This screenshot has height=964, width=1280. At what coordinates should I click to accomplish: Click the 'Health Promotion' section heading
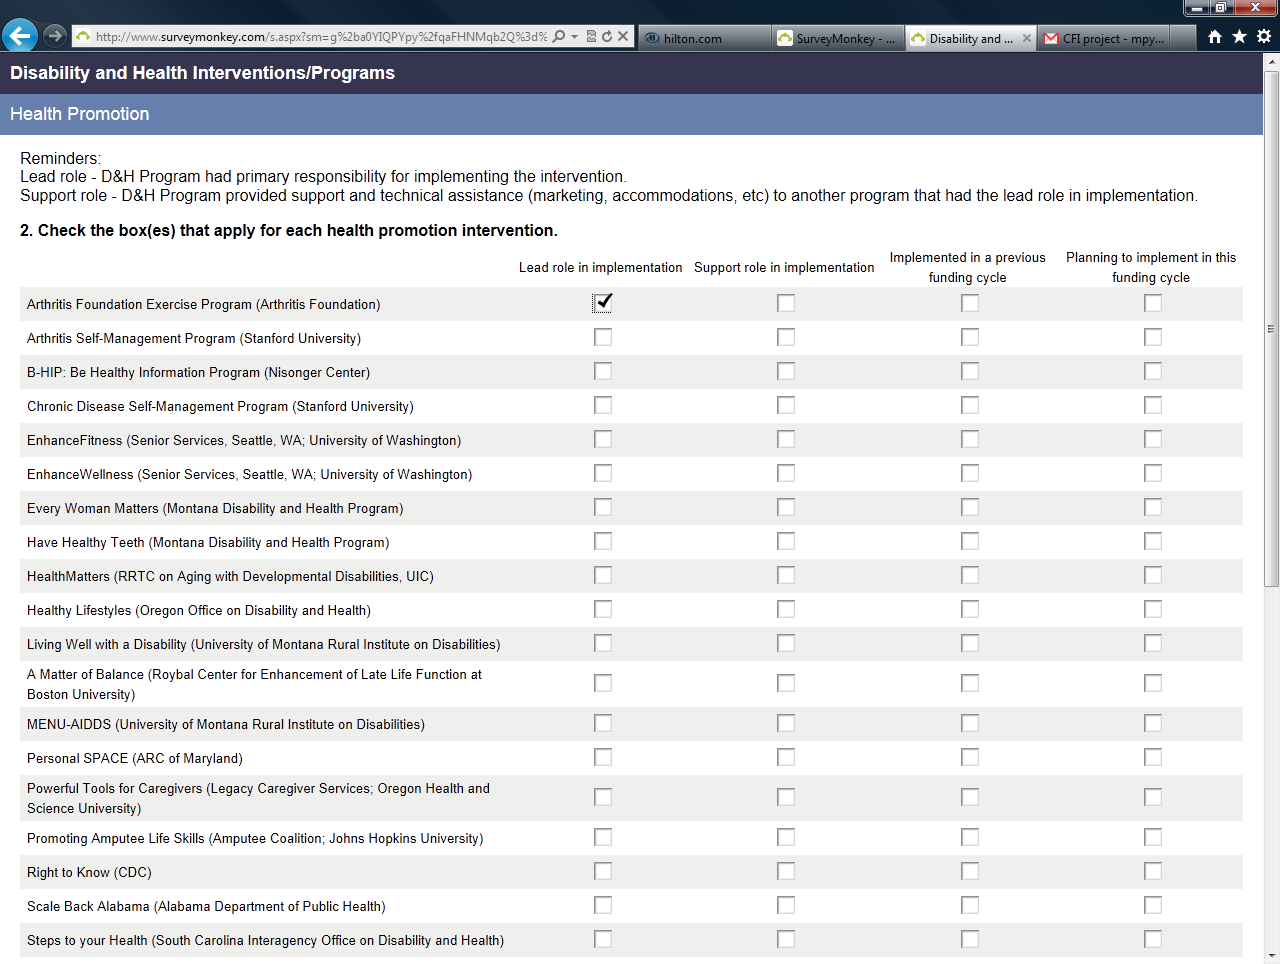click(80, 114)
